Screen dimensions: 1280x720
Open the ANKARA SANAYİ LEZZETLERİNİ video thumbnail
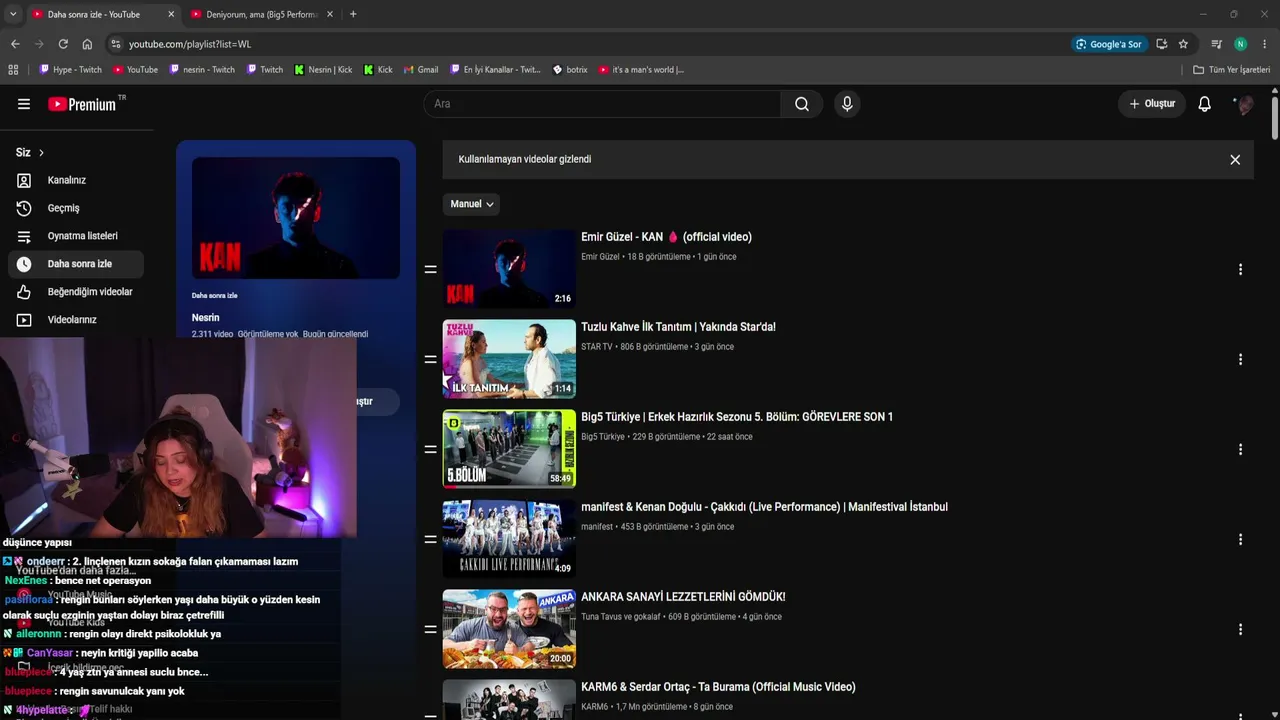coord(509,629)
